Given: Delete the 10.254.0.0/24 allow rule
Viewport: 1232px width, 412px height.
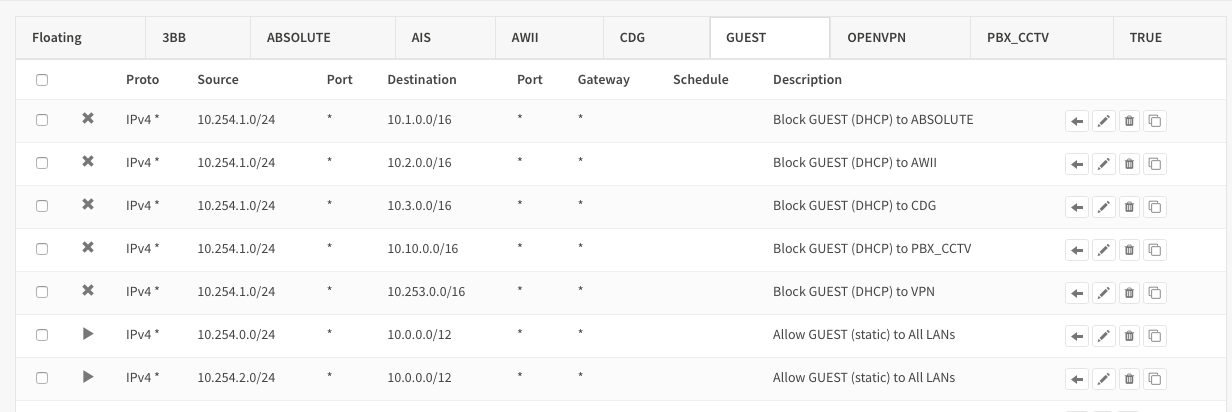Looking at the screenshot, I should 1129,336.
